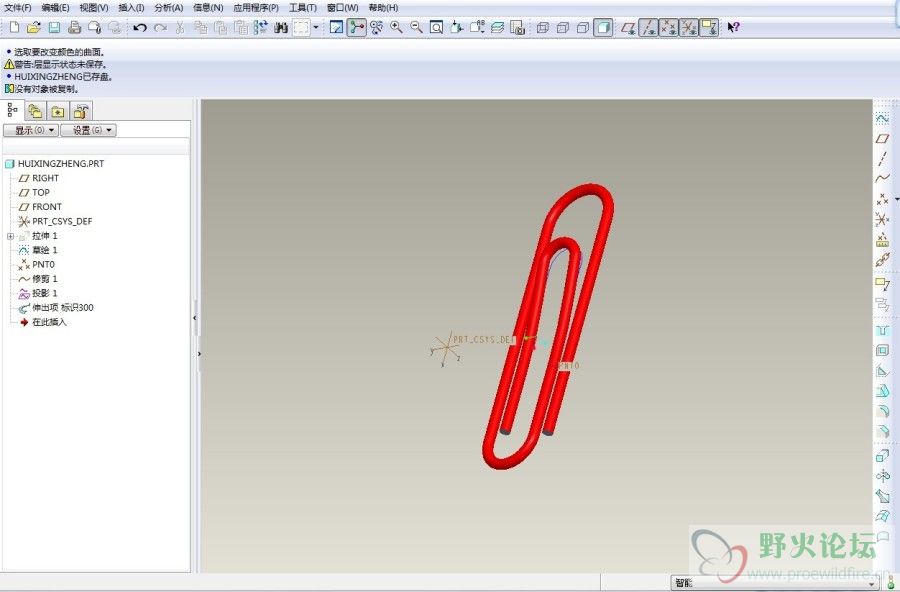Select the Extrude tool

[x=882, y=456]
